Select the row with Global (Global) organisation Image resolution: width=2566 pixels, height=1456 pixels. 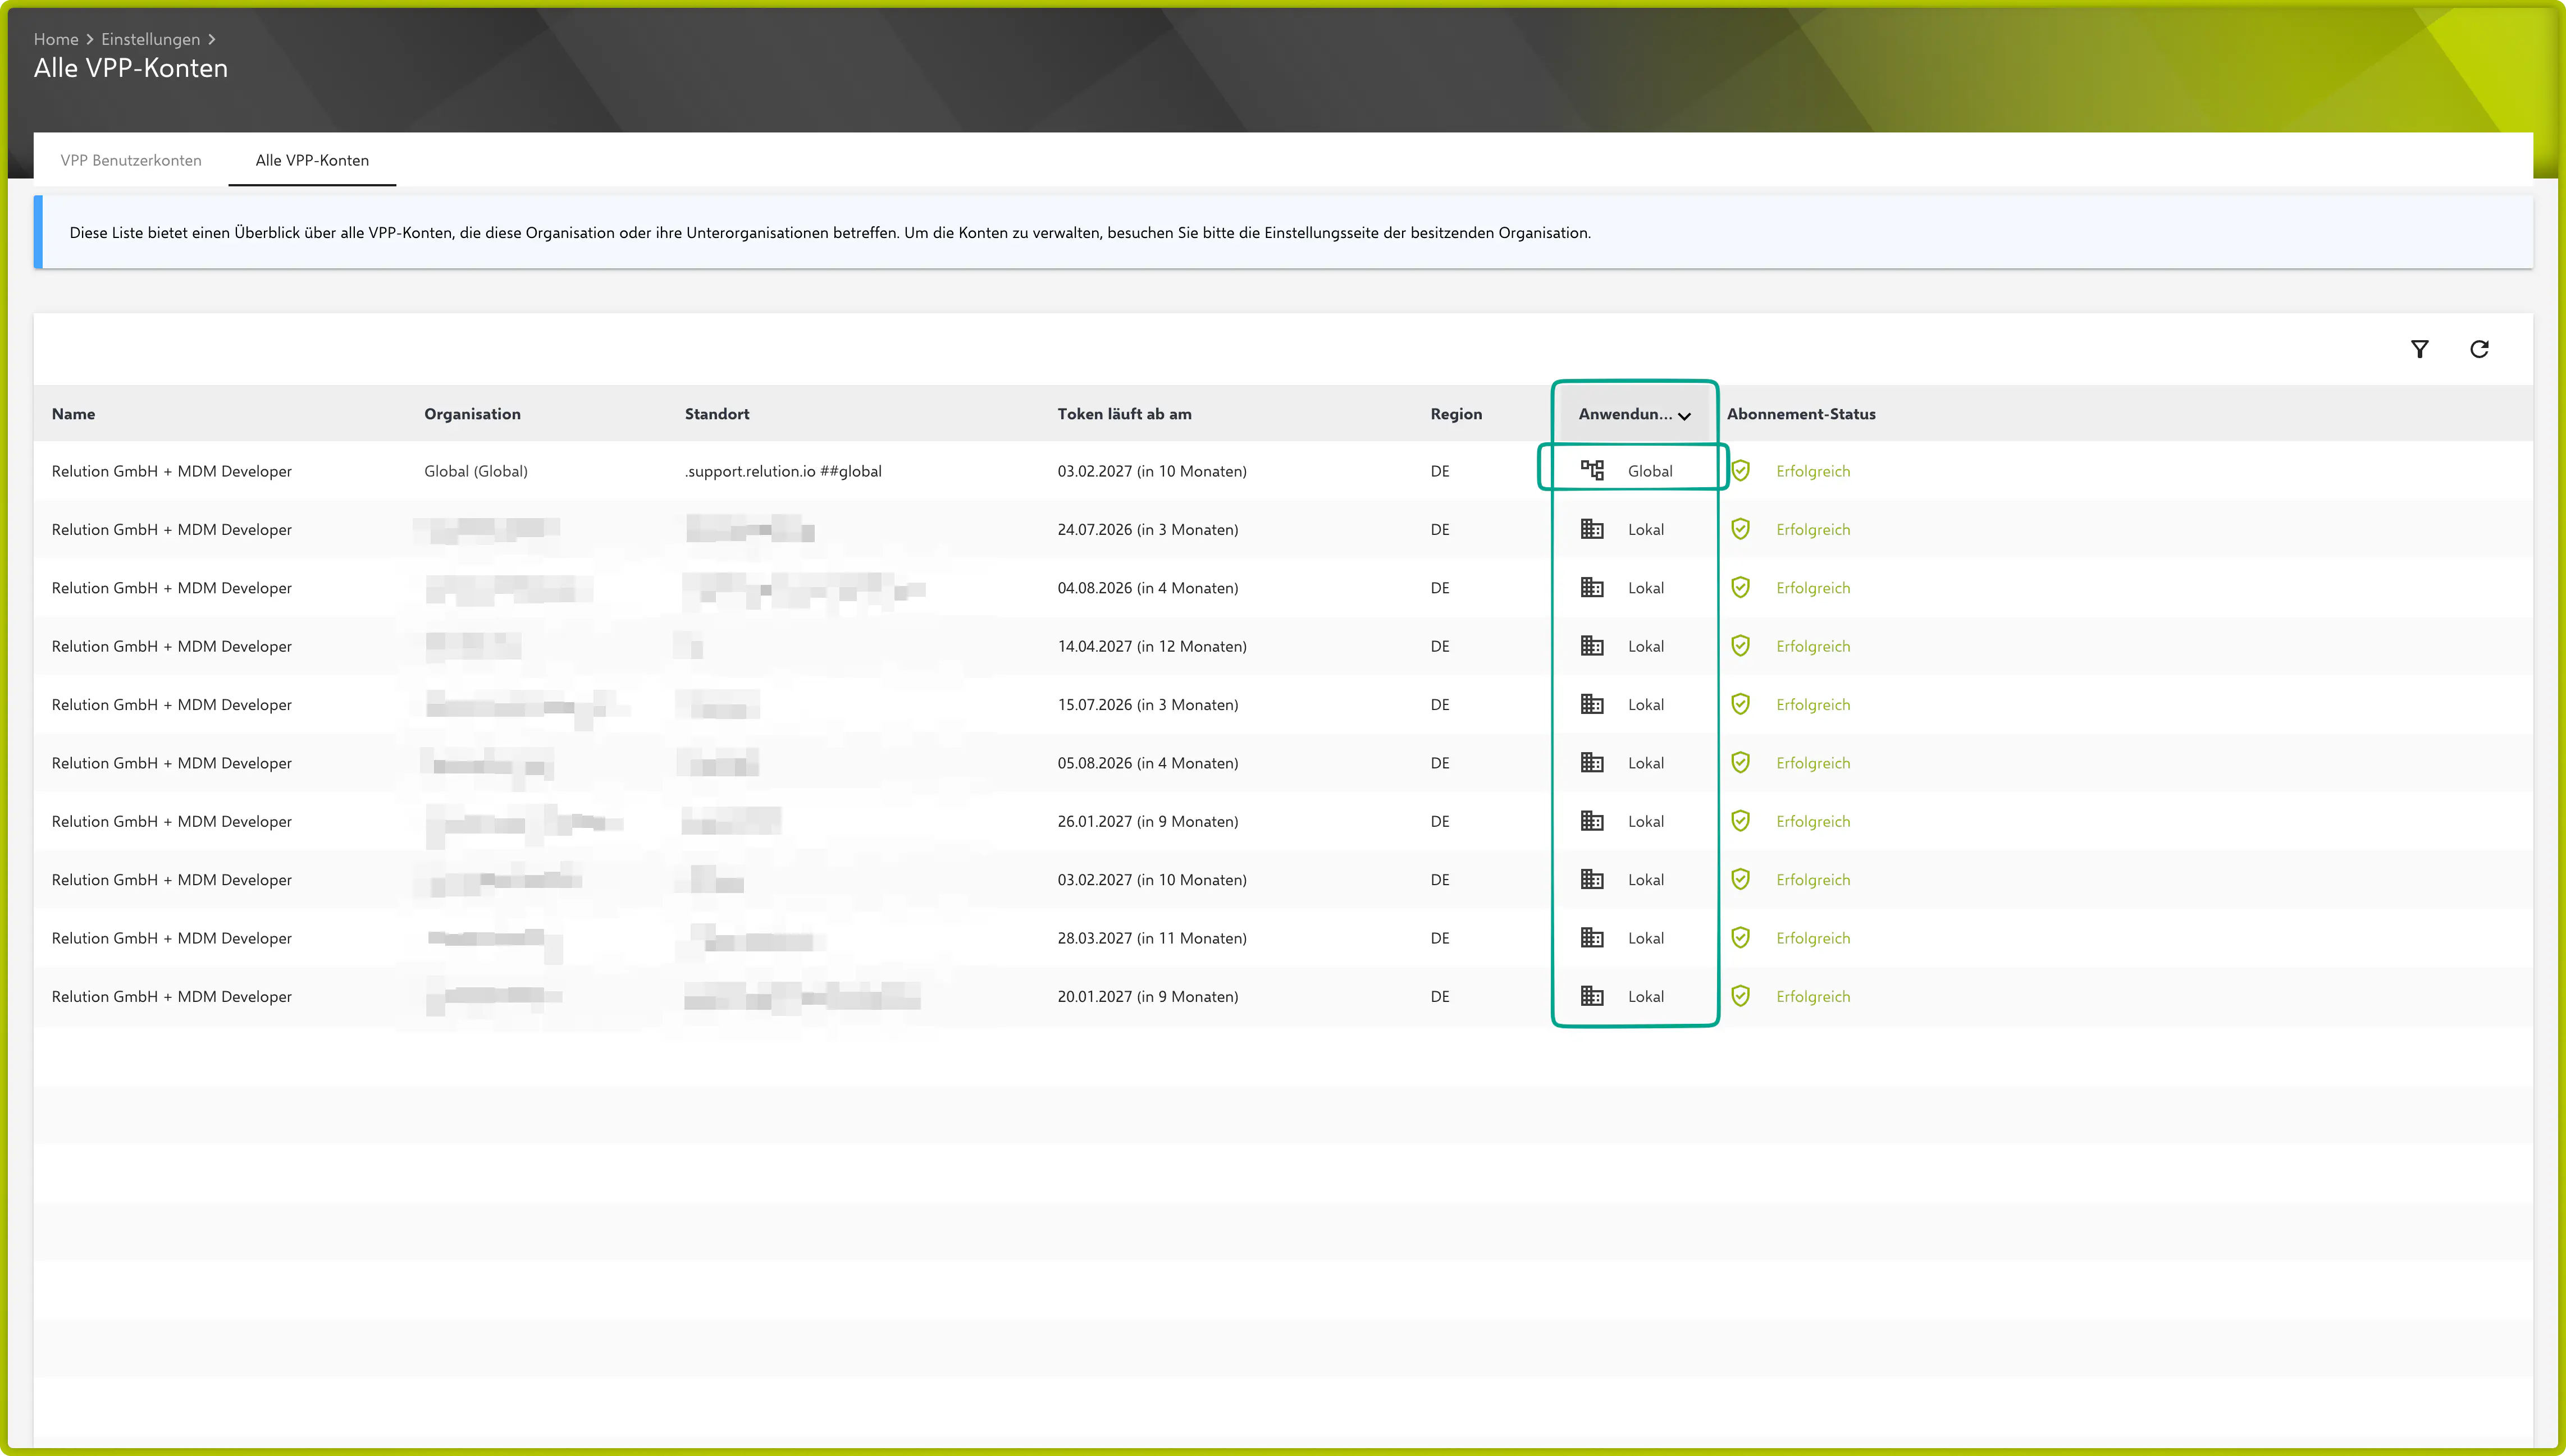pos(476,471)
